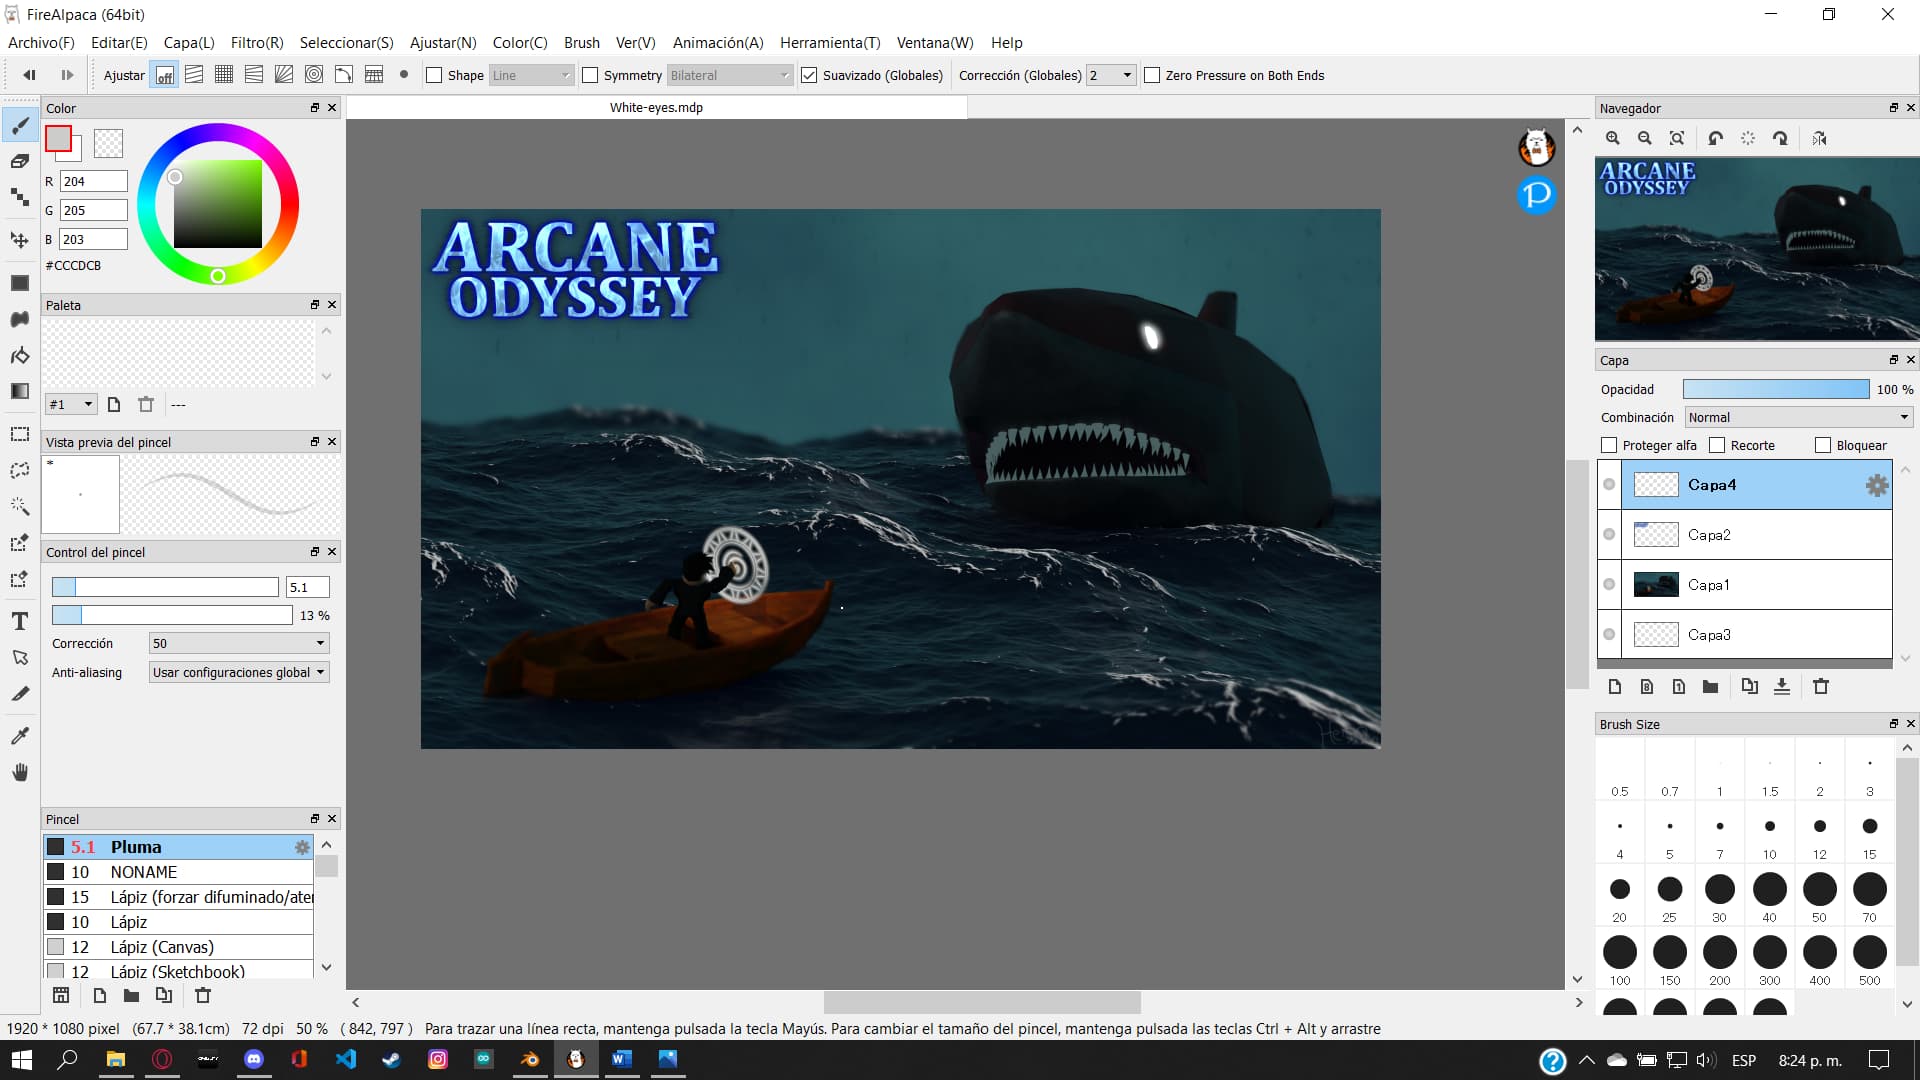1920x1080 pixels.
Task: Enable Zero Pressure on Both Ends
Action: pos(1152,75)
